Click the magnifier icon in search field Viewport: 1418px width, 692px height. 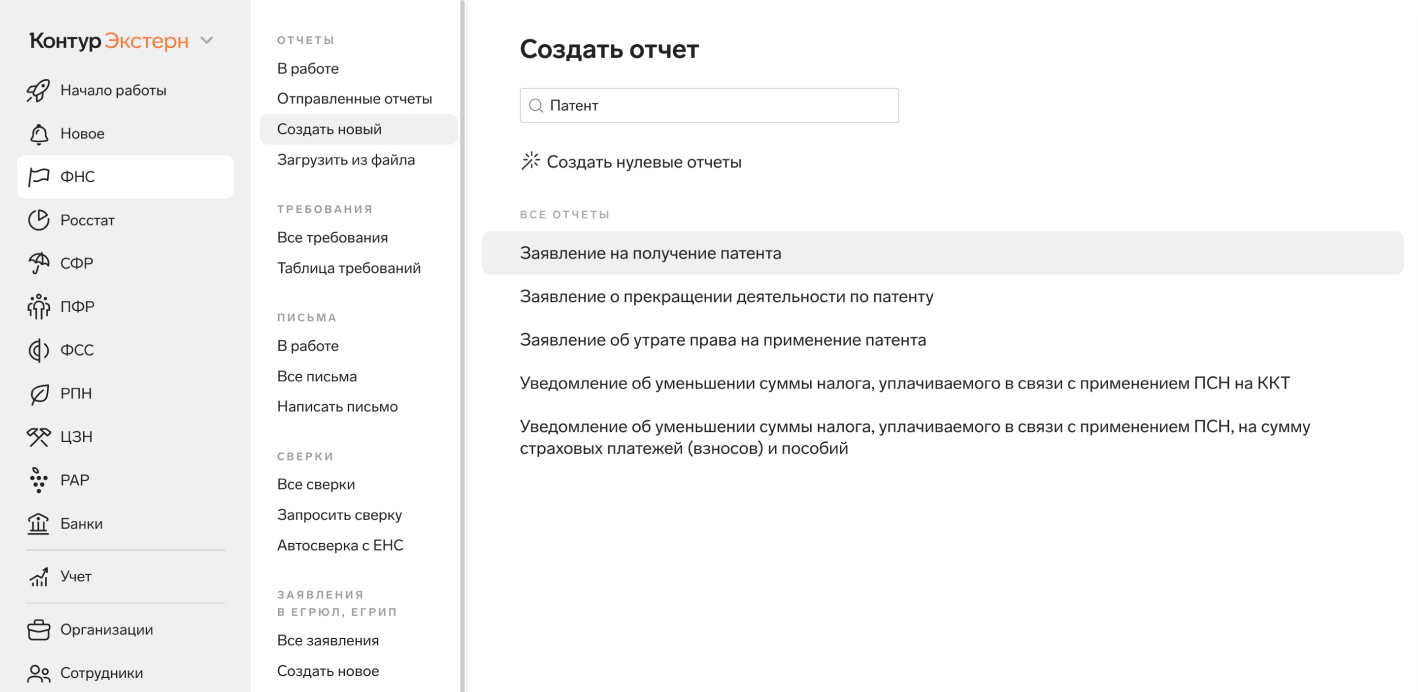[536, 105]
